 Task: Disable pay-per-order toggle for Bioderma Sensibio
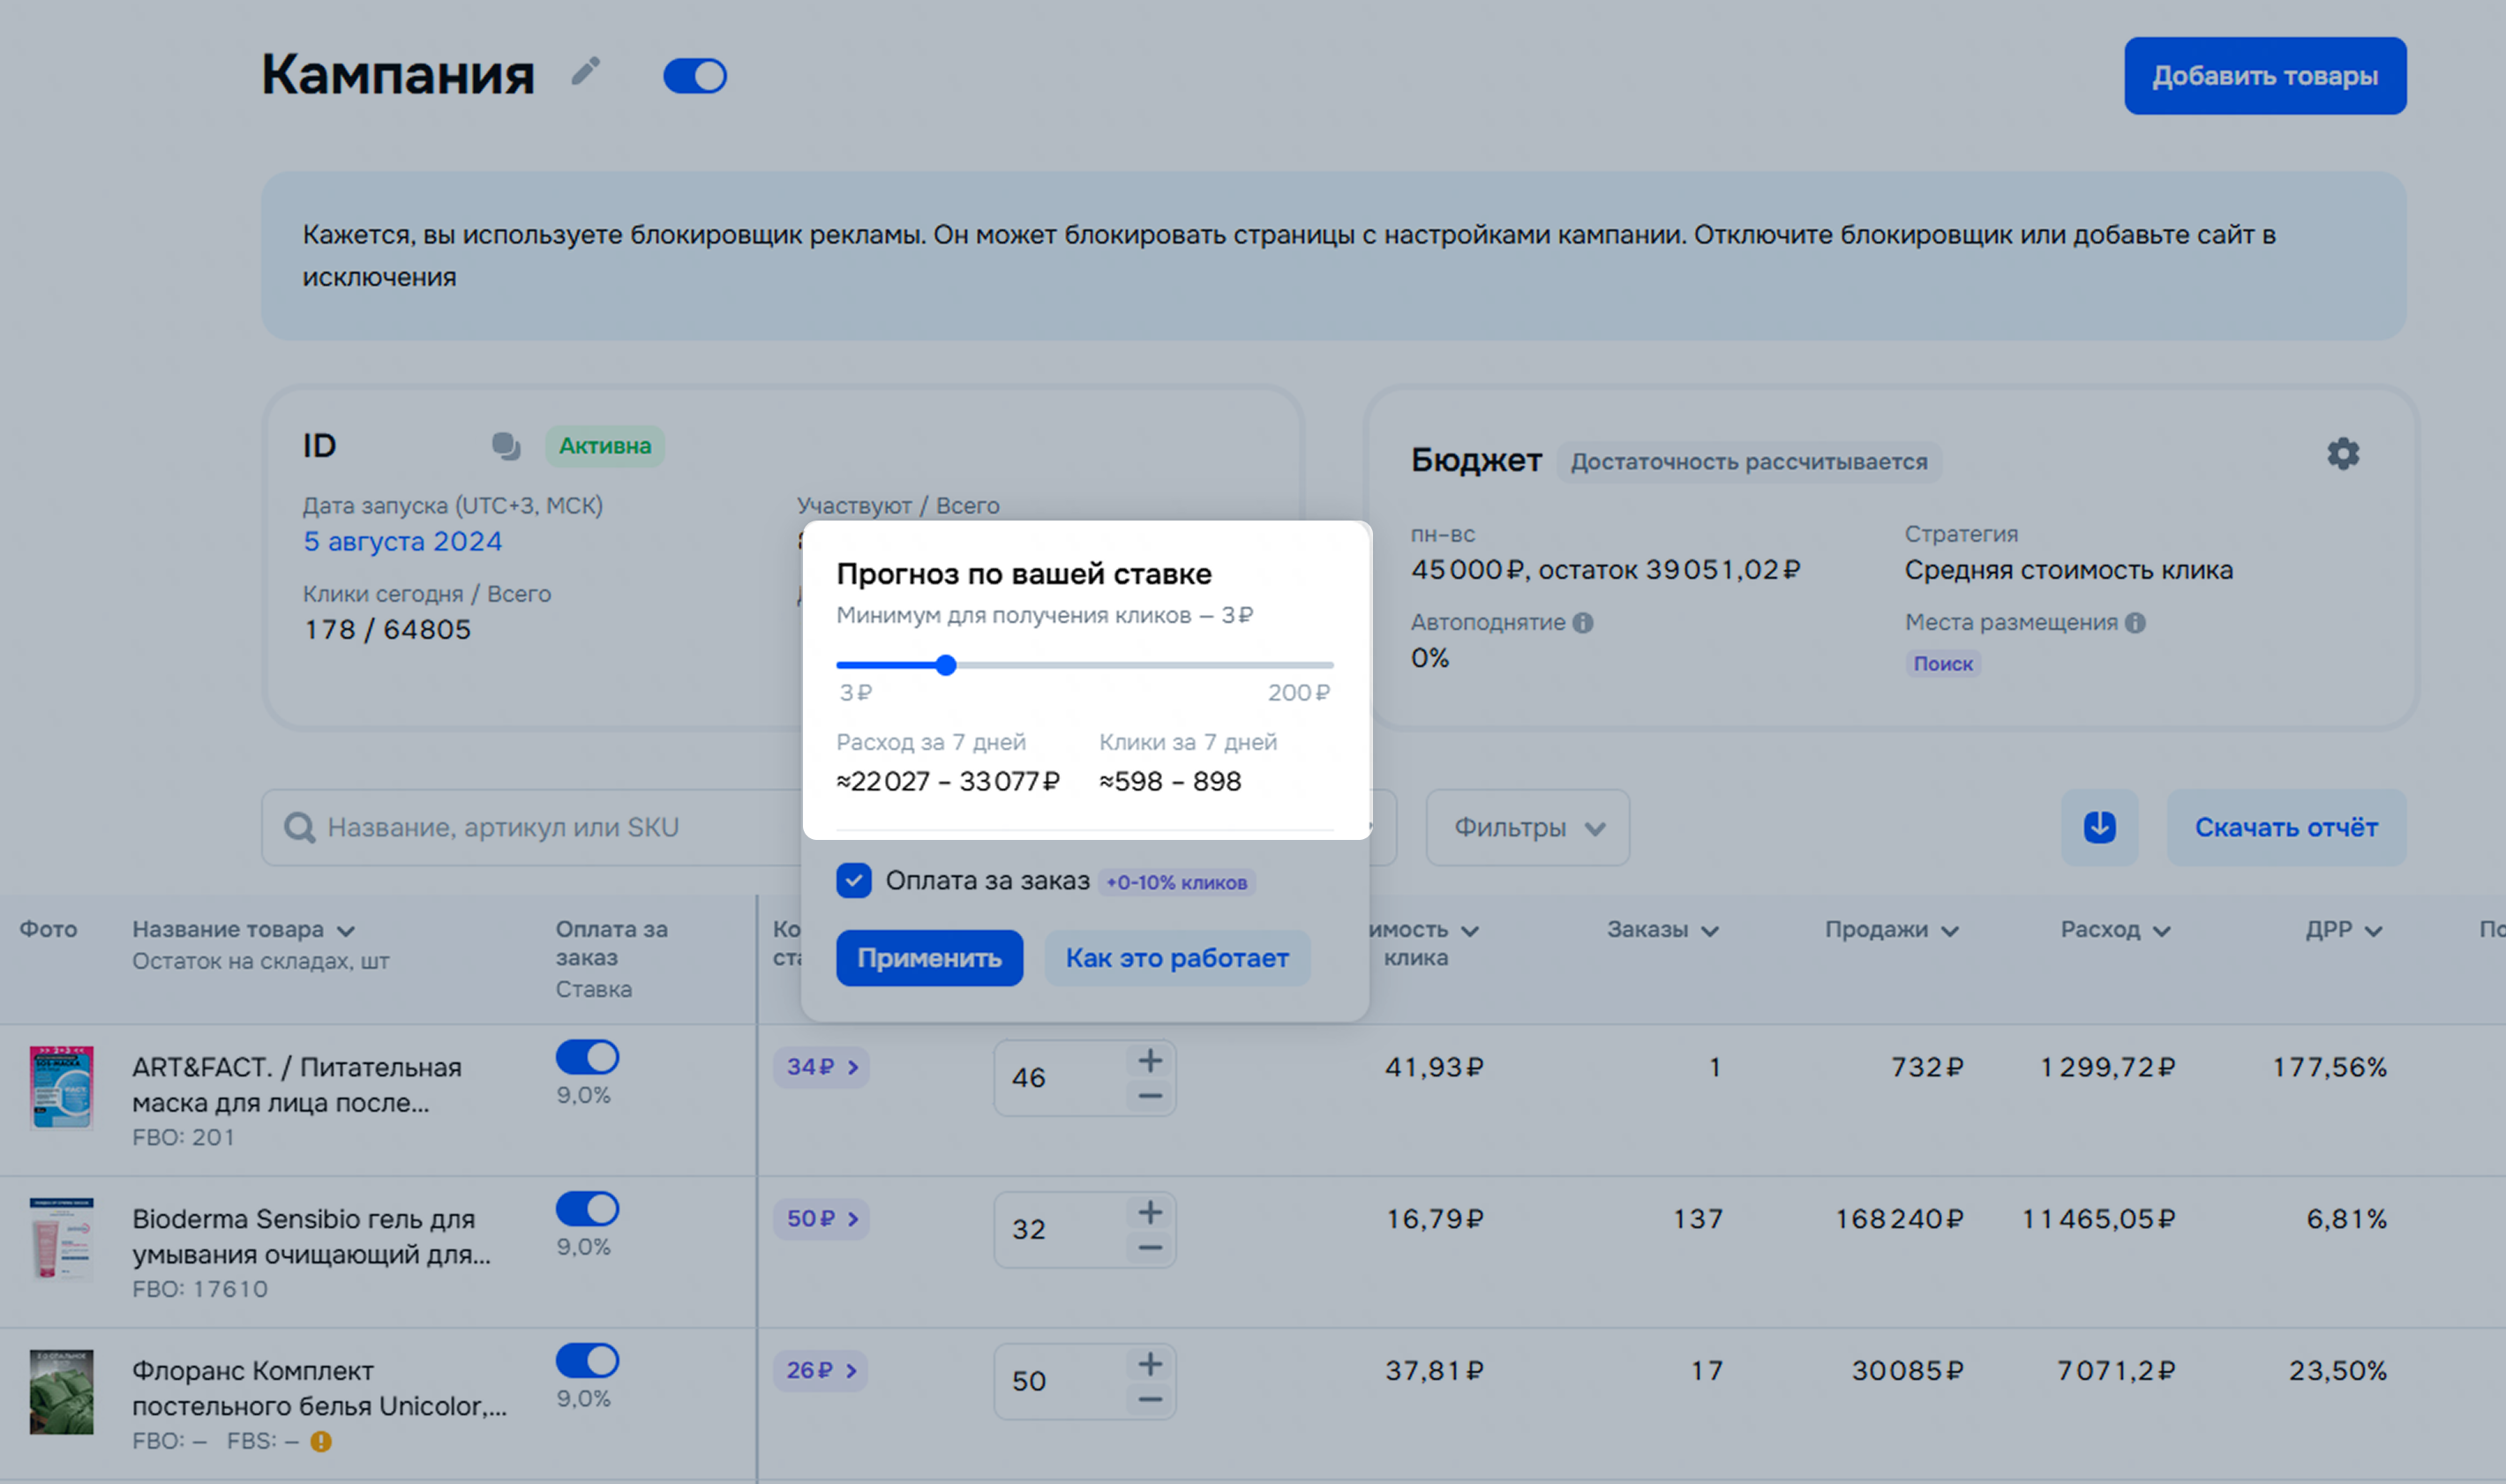point(587,1209)
